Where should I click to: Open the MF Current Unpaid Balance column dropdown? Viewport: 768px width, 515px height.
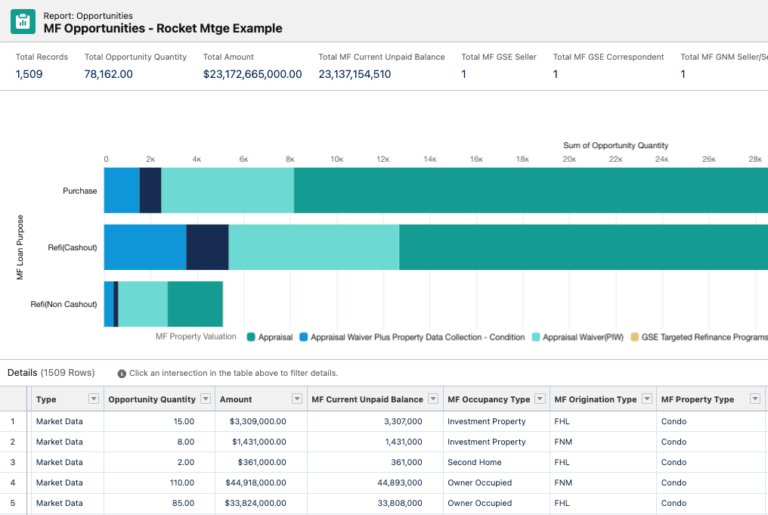pos(433,399)
